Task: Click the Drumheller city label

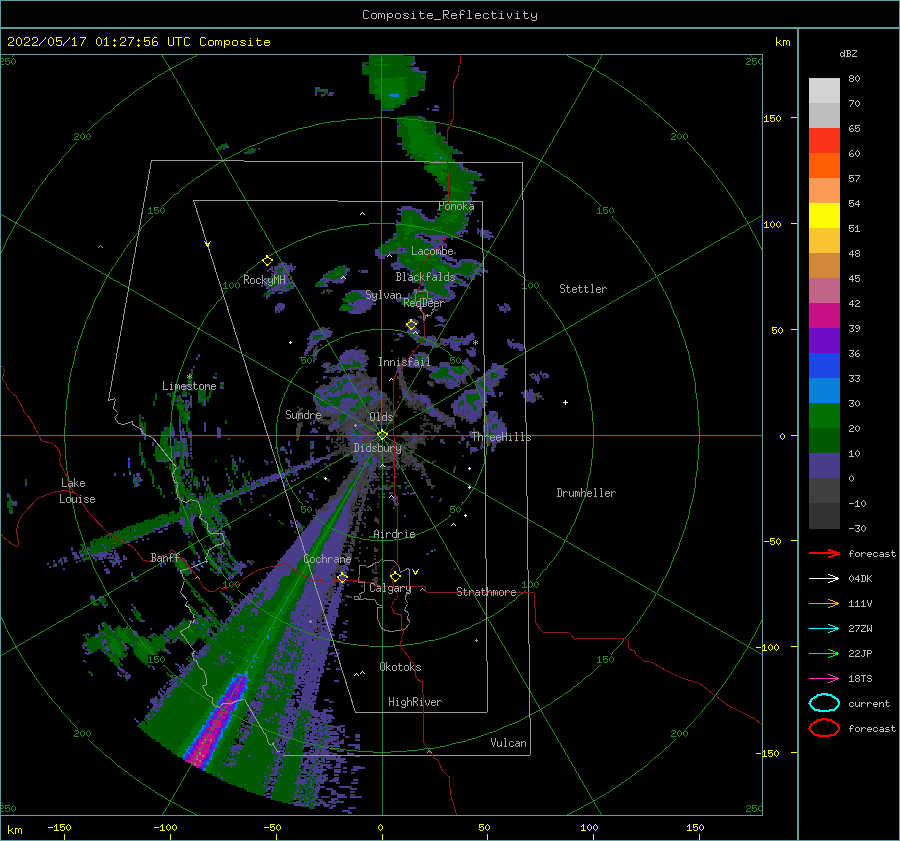Action: tap(585, 493)
